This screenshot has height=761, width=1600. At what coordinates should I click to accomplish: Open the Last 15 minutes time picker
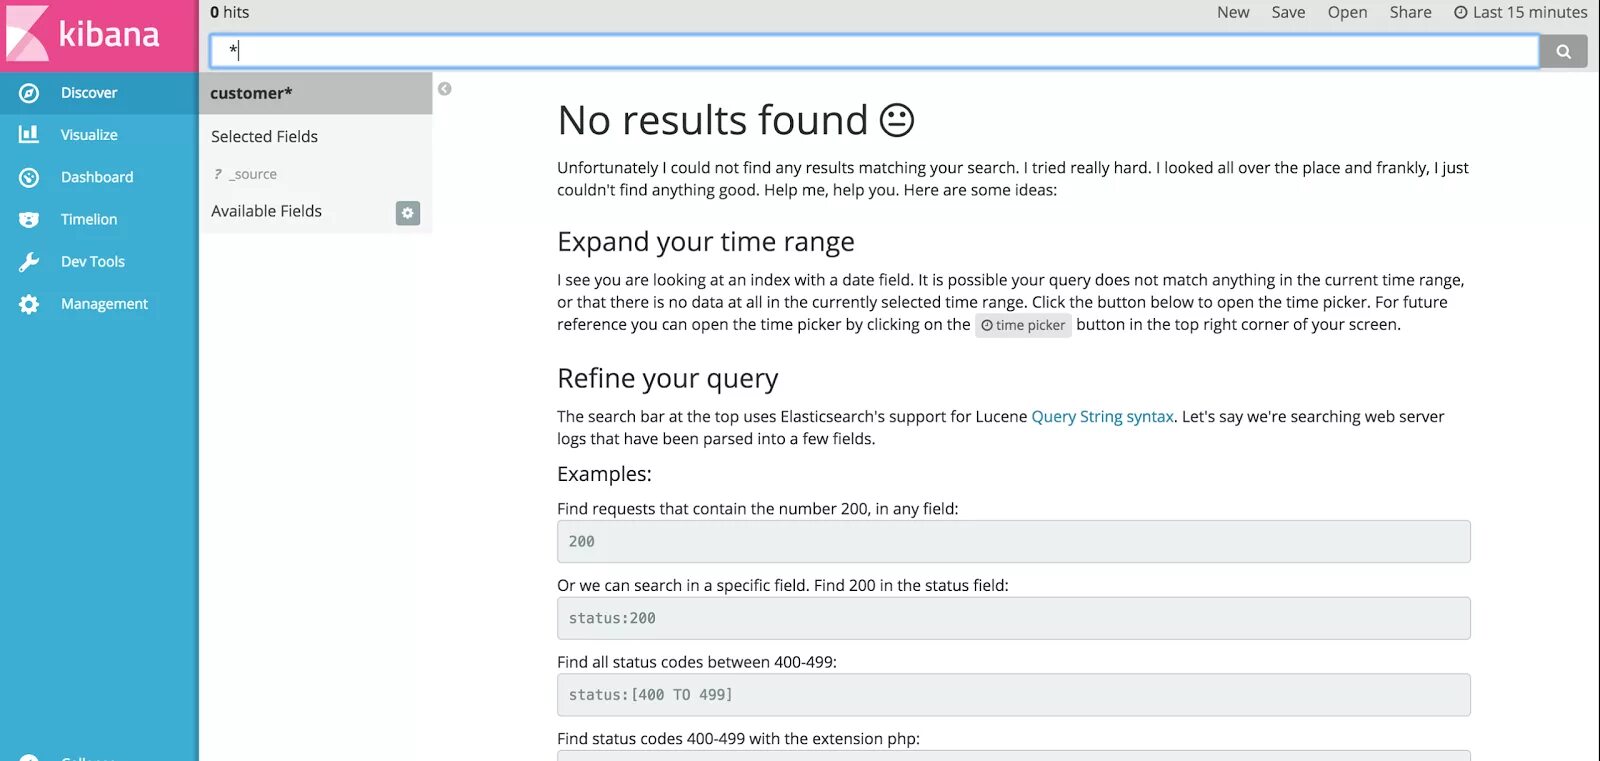[x=1520, y=12]
